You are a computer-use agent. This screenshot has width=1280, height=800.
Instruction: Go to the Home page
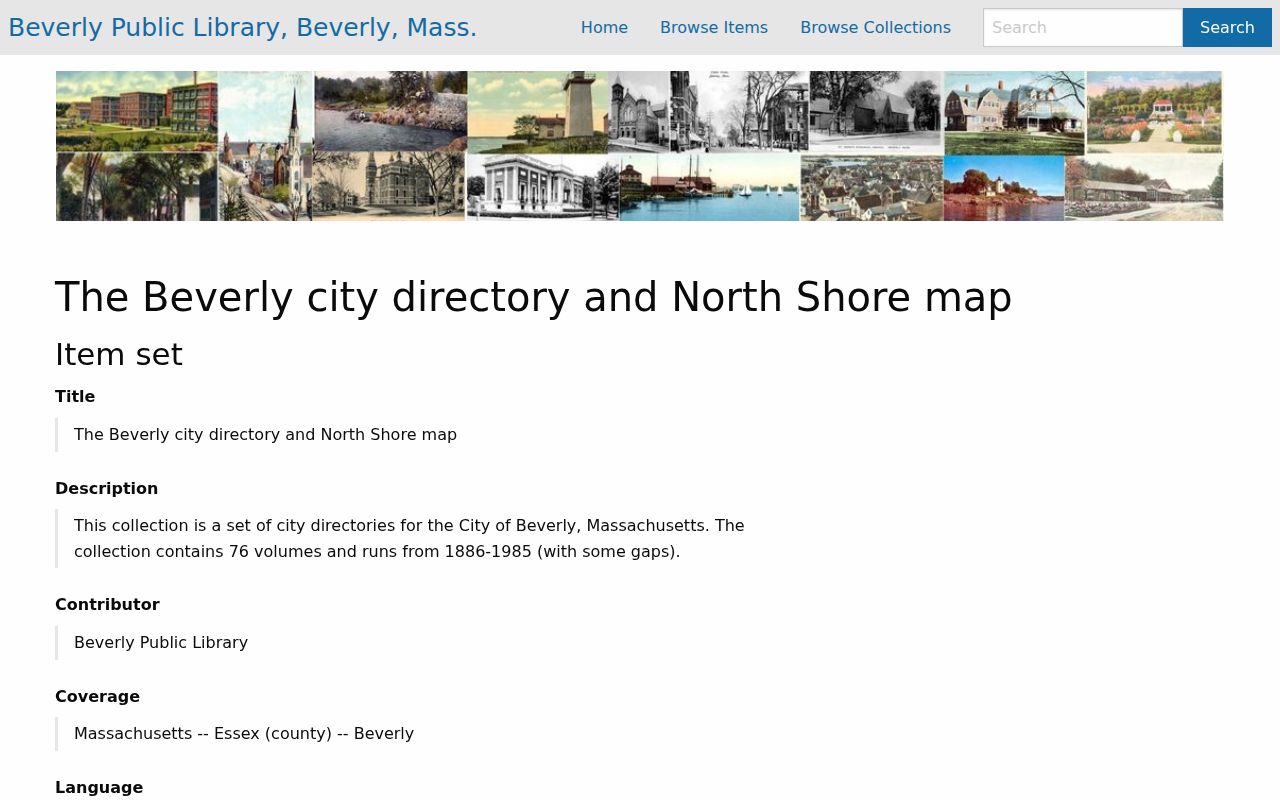[x=604, y=28]
